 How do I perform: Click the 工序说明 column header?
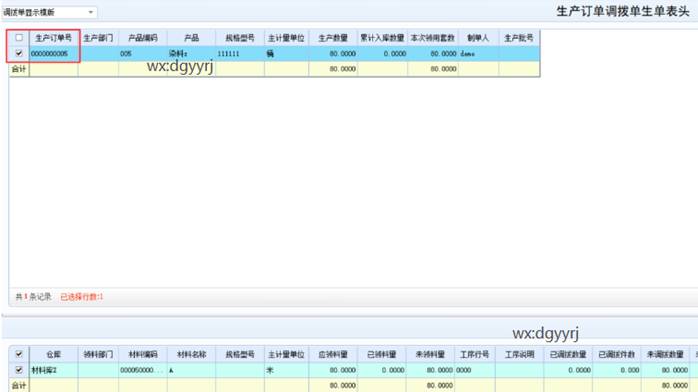coord(519,355)
